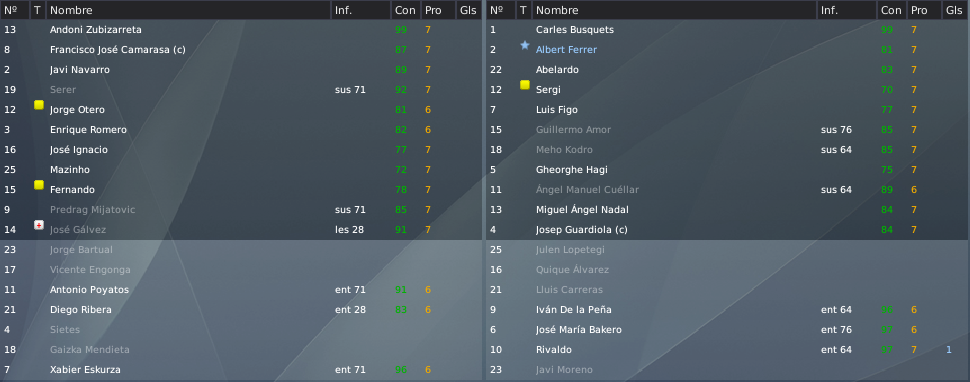The width and height of the screenshot is (970, 382).
Task: Click Josep Guardiola (c) row
Action: (728, 229)
